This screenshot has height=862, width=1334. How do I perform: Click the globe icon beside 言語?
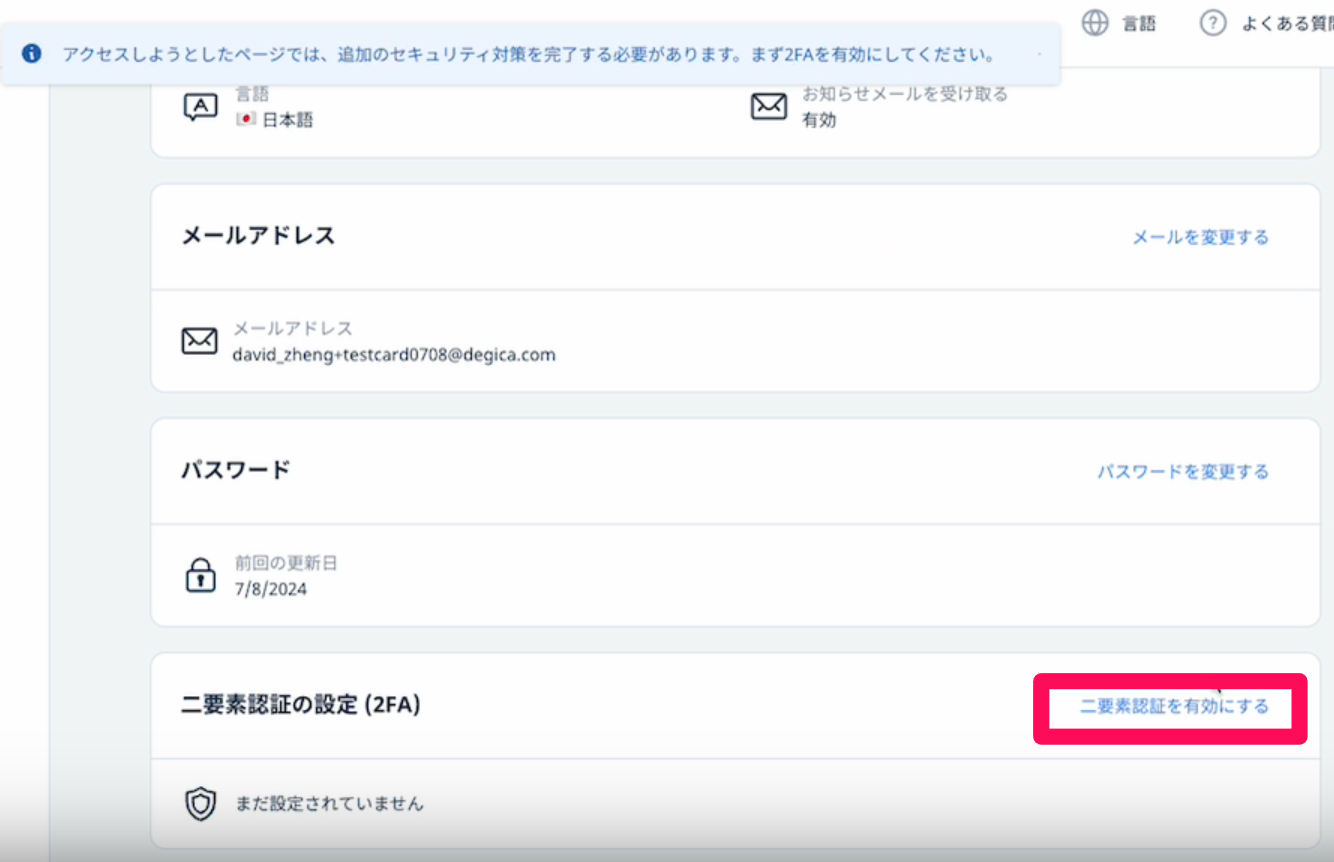[x=1095, y=24]
